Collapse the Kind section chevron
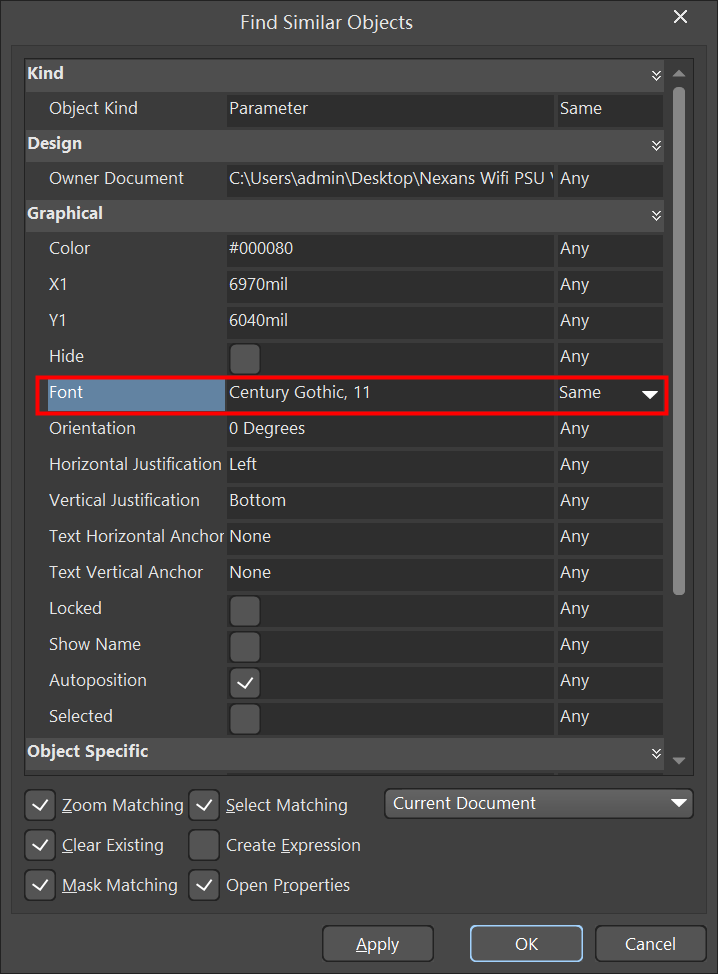The image size is (718, 974). tap(656, 75)
